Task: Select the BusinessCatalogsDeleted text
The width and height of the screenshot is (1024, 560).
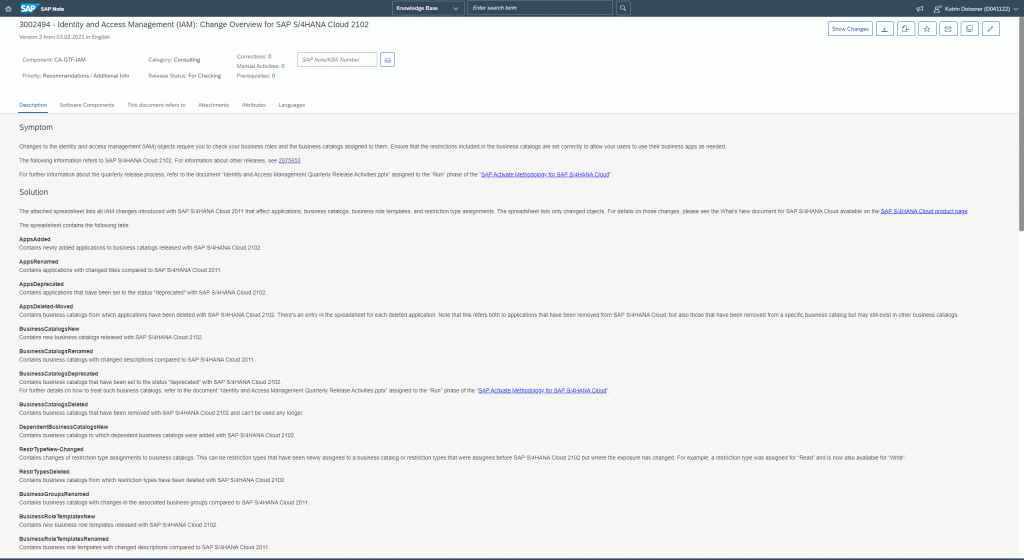Action: (x=53, y=405)
